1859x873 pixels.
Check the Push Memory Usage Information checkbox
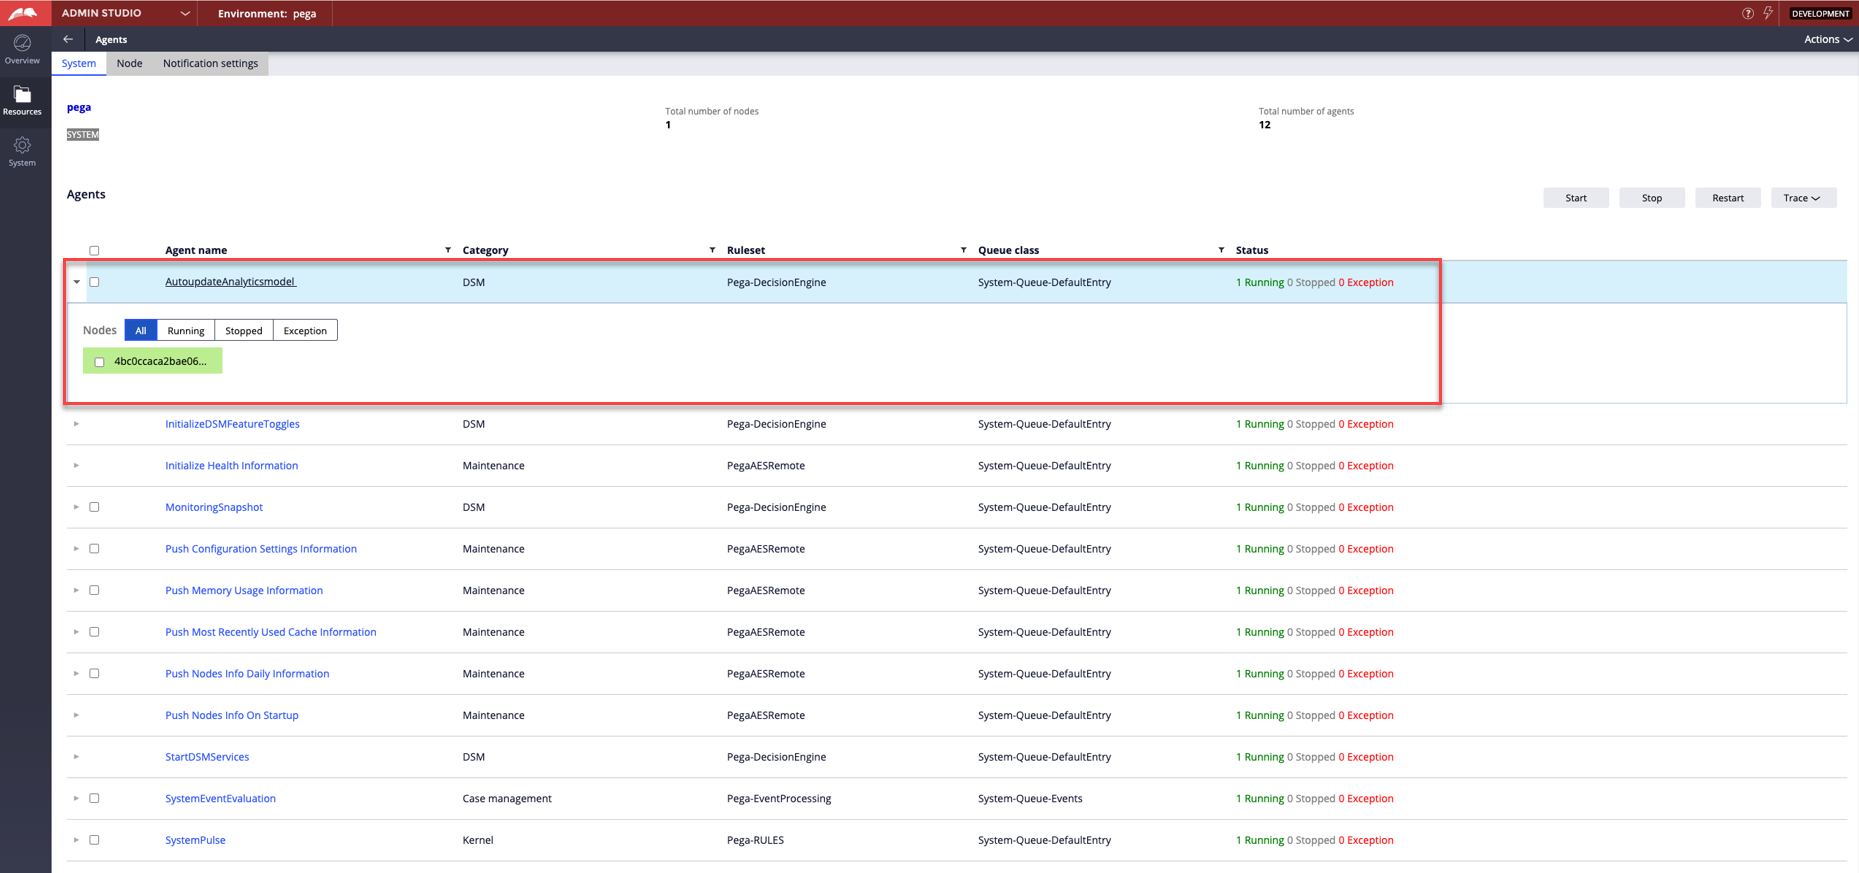pos(94,590)
